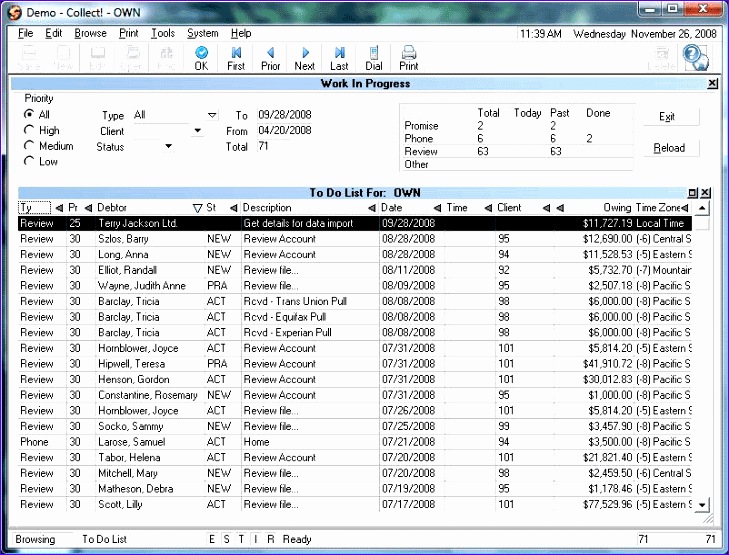Click the Dial phone icon
This screenshot has width=729, height=555.
[374, 54]
